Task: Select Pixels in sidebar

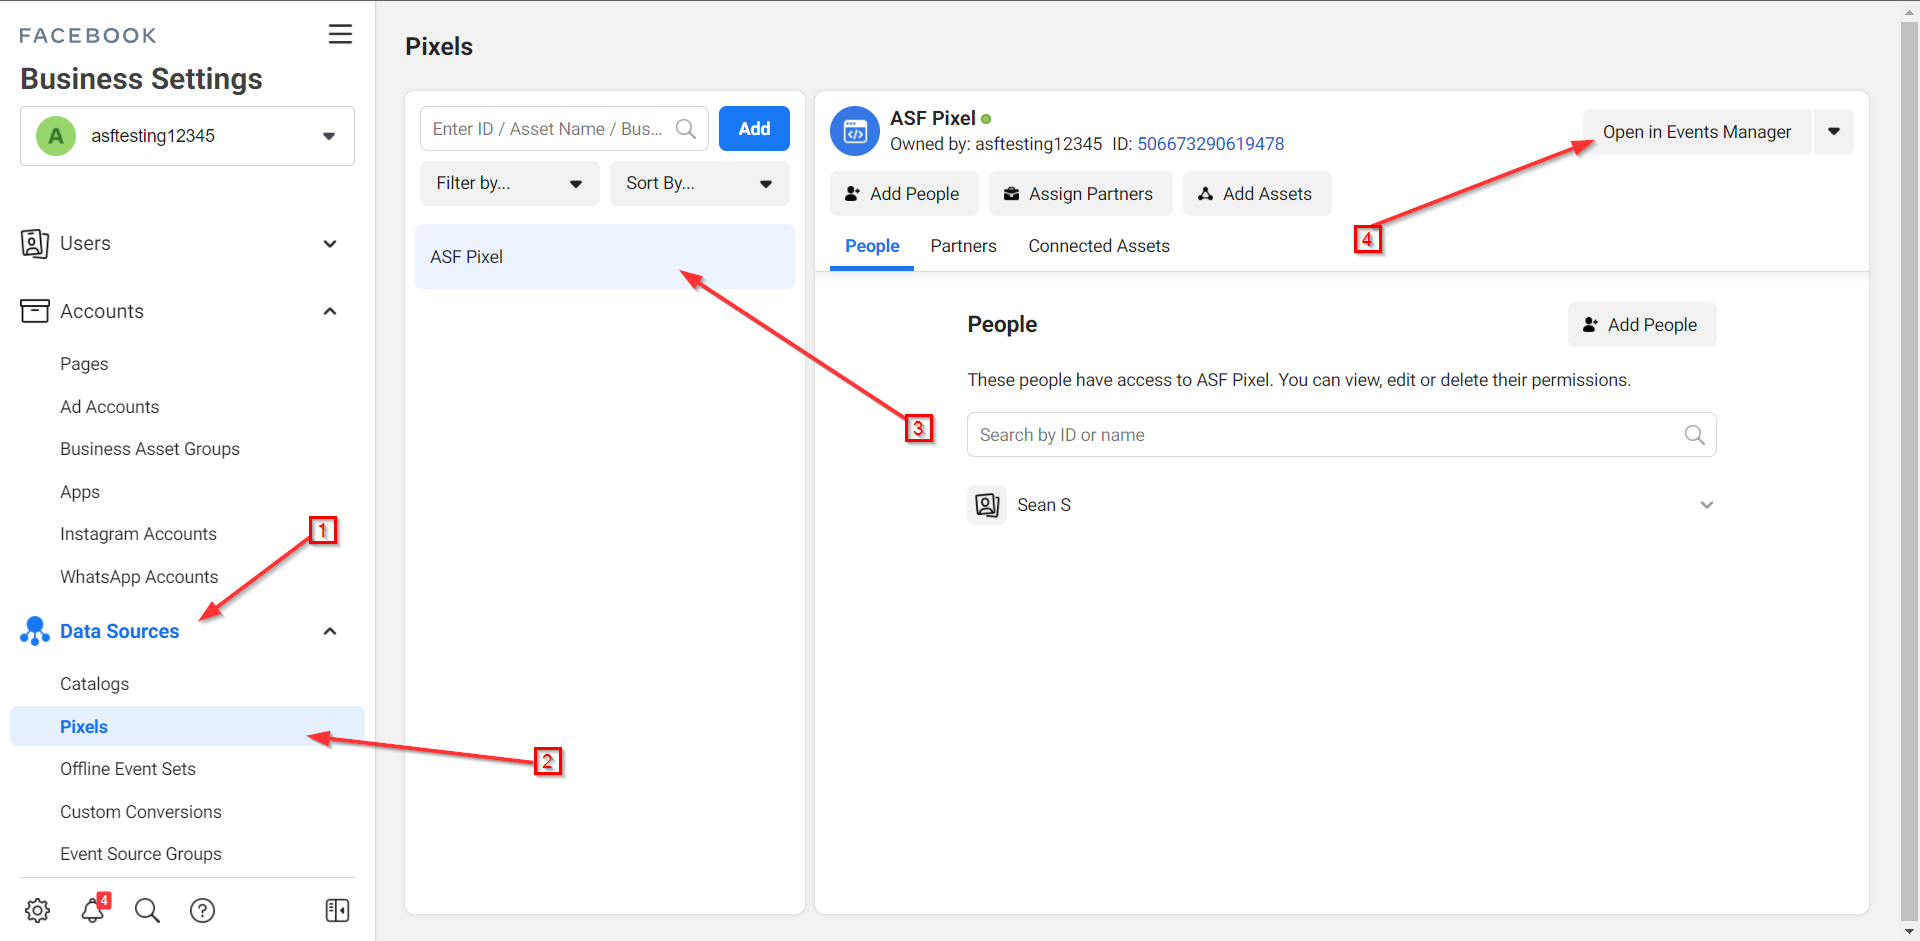Action: point(187,727)
